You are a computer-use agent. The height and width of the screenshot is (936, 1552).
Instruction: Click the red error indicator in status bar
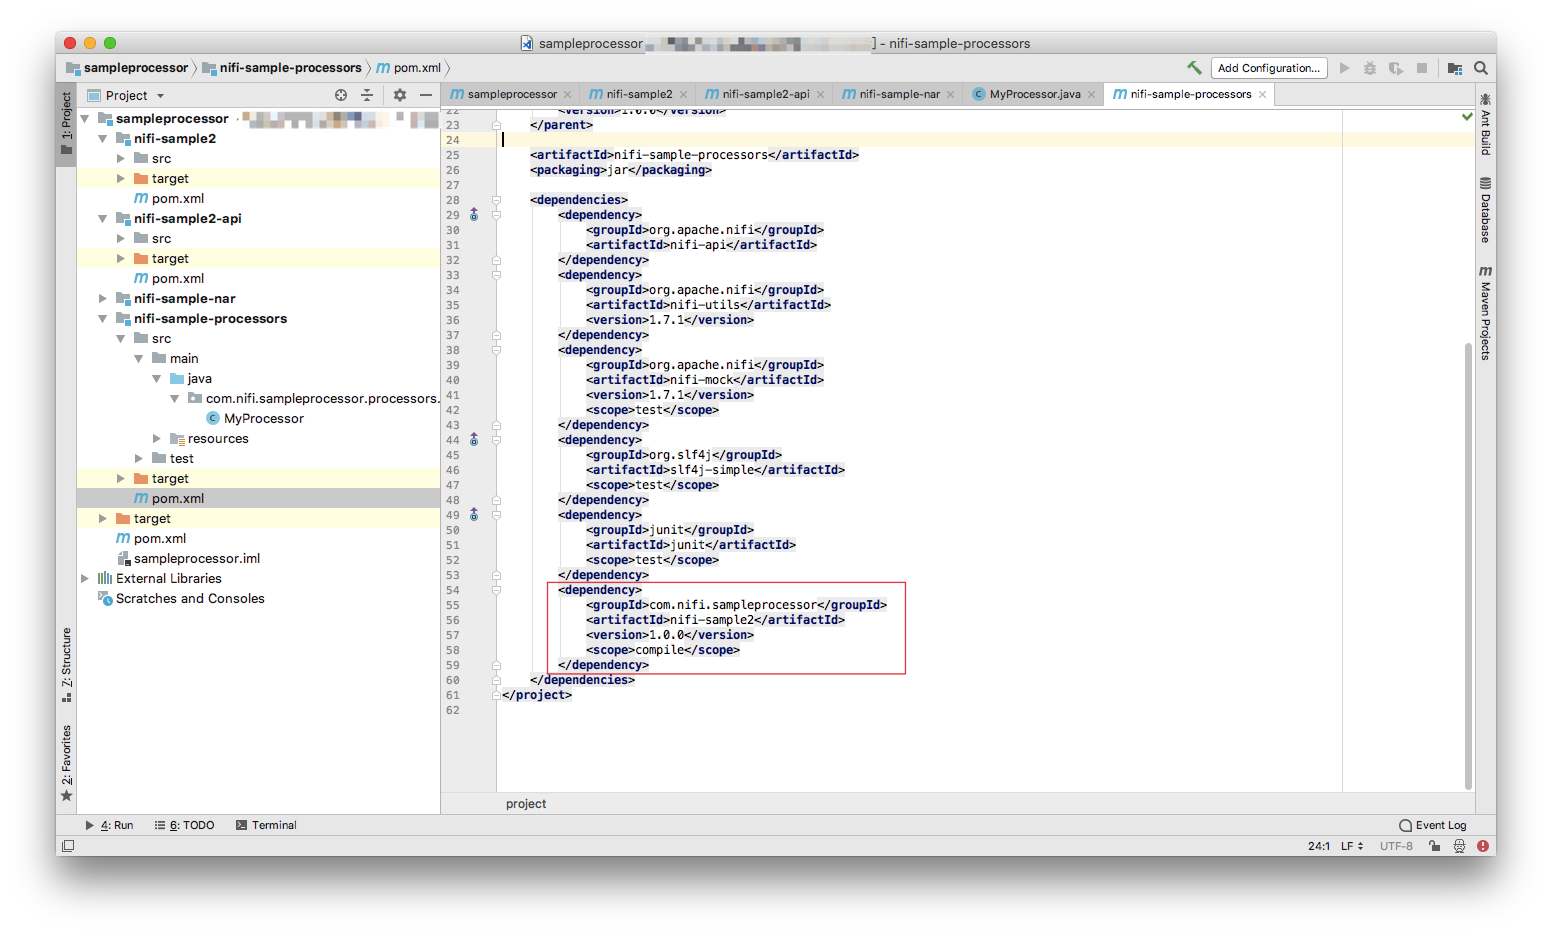click(1482, 846)
